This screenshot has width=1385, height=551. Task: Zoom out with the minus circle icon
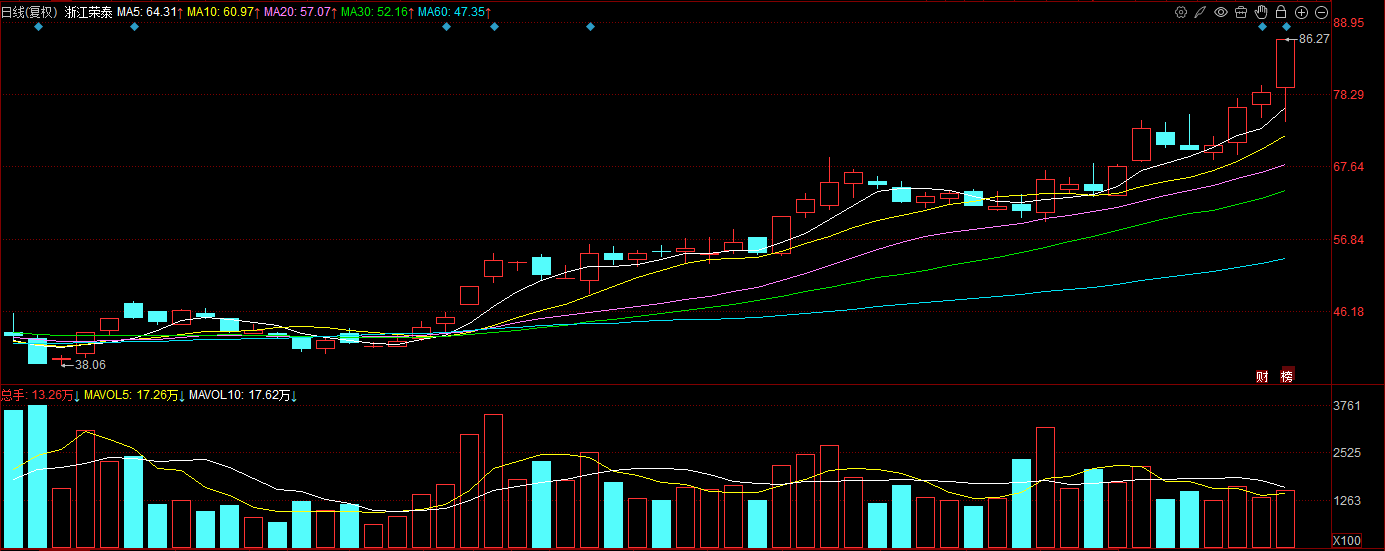coord(1321,12)
